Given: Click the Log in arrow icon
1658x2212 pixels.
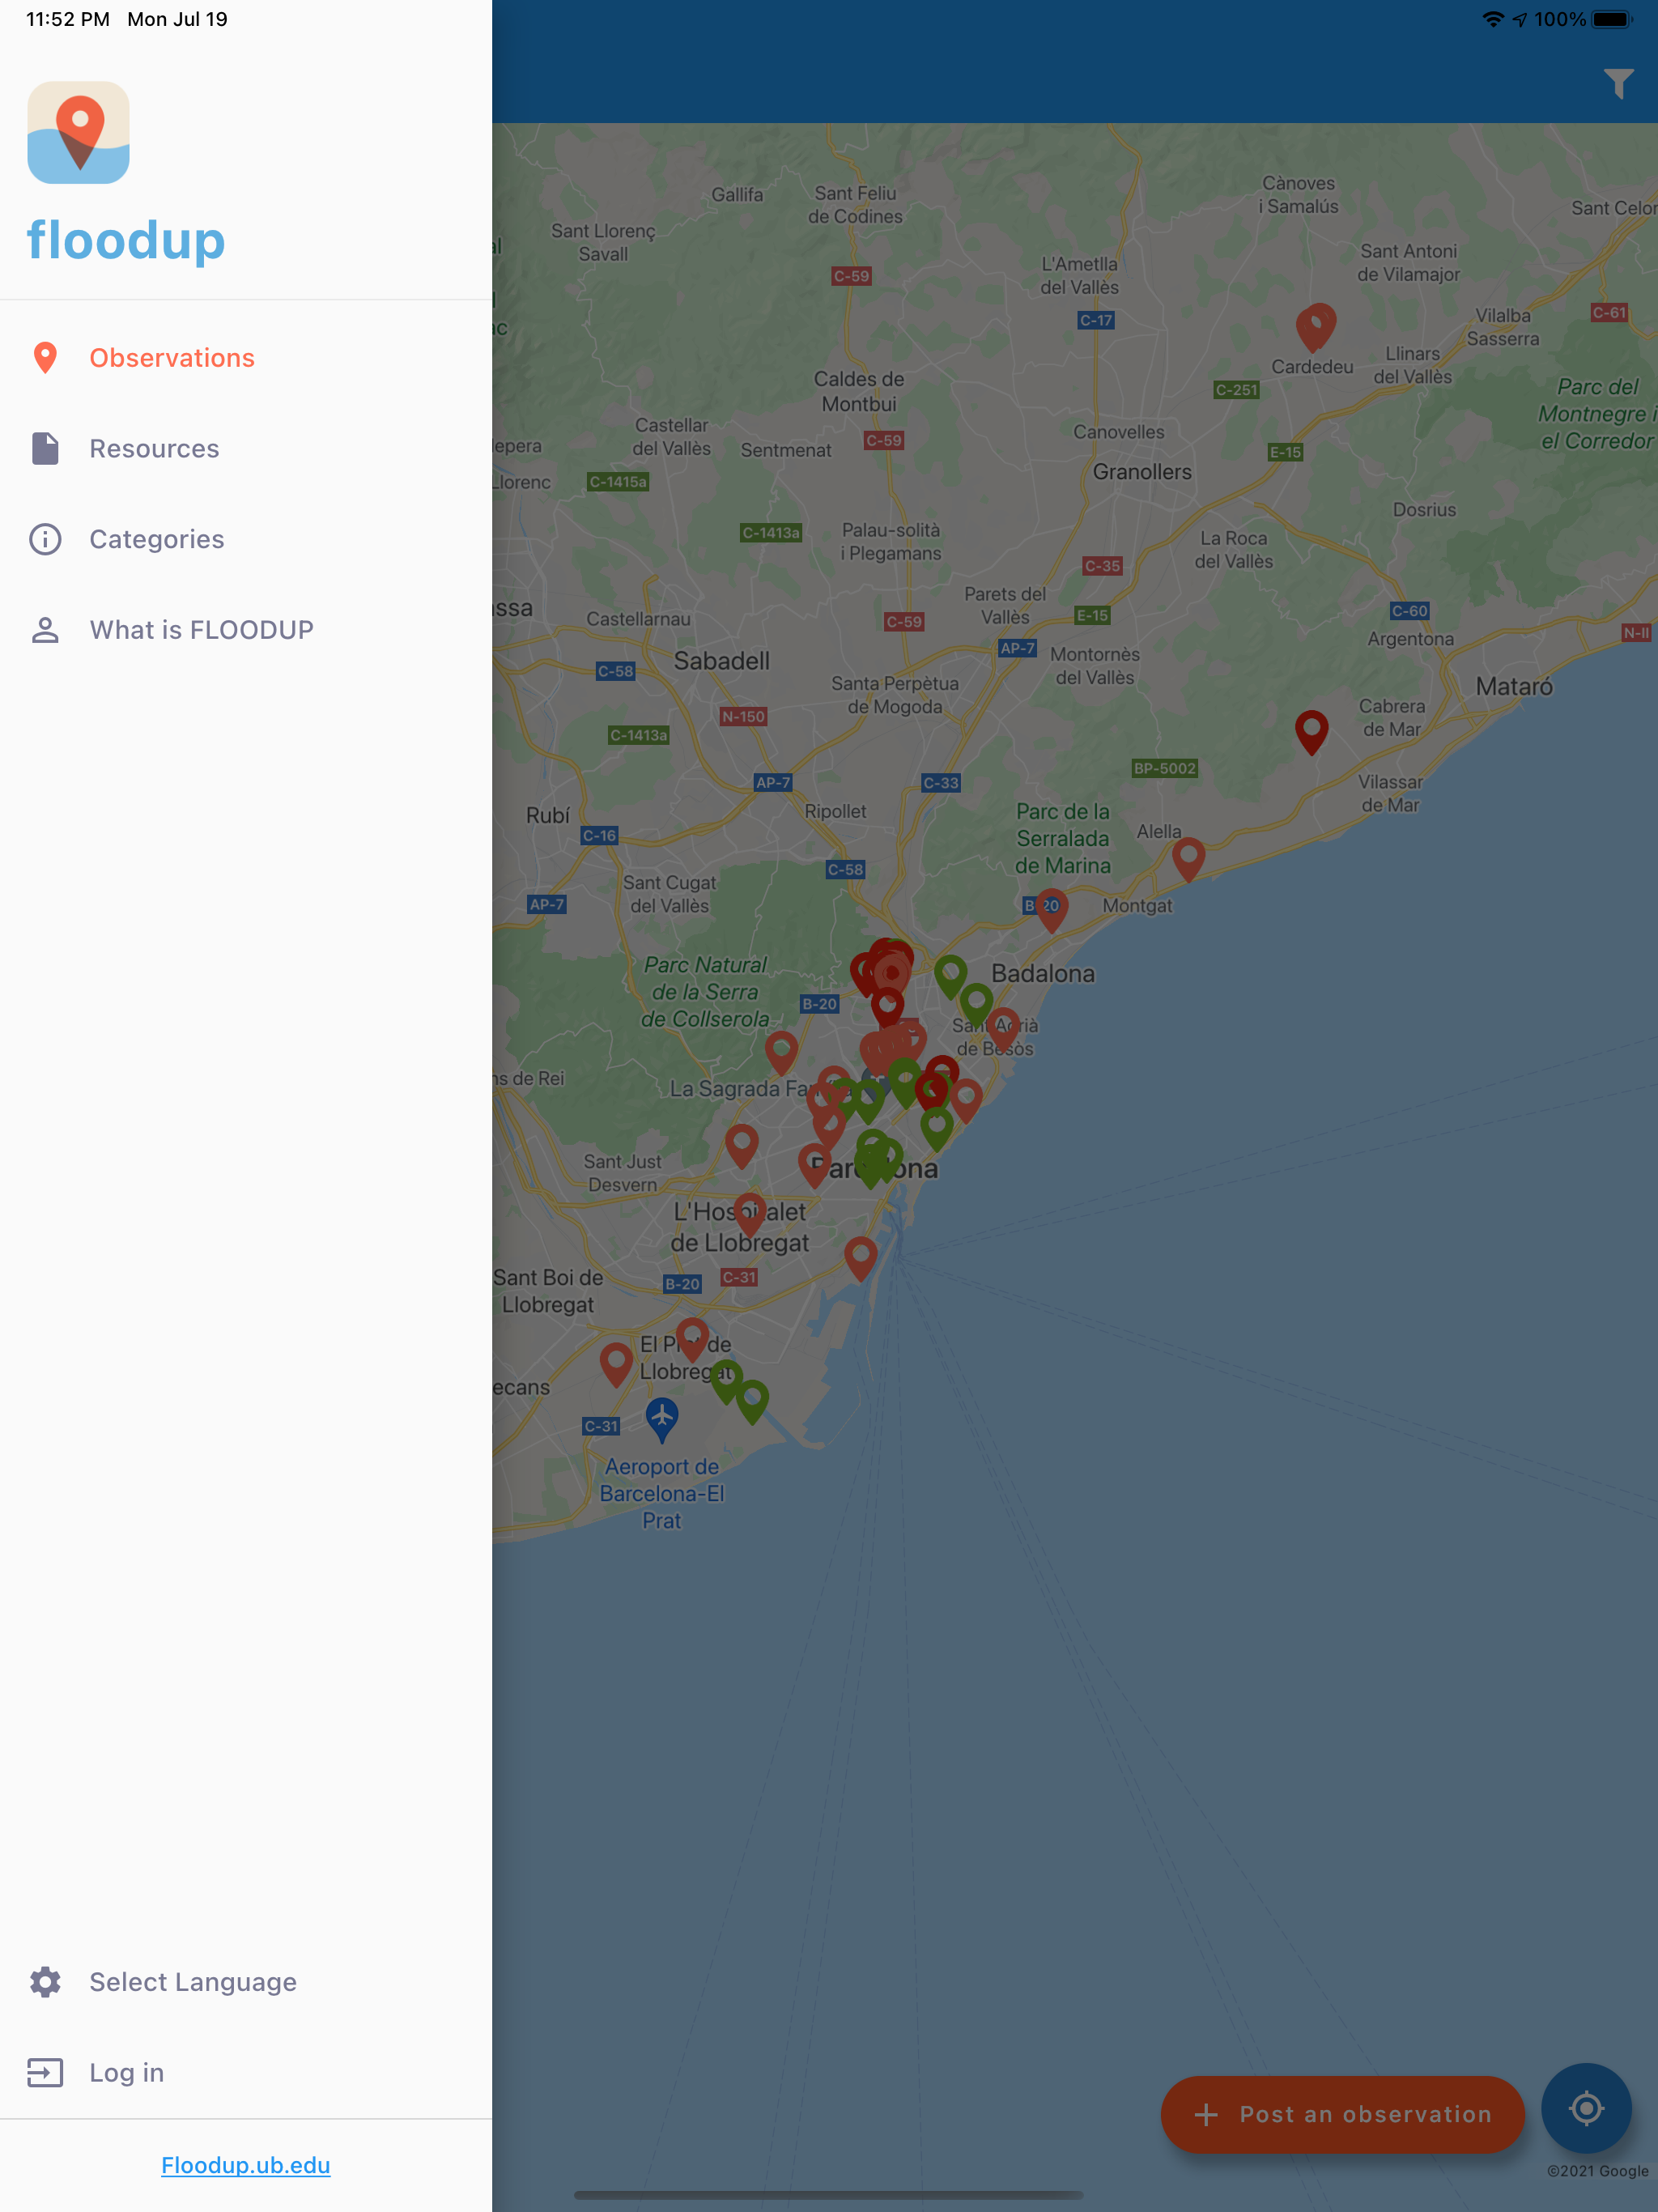Looking at the screenshot, I should click(45, 2073).
